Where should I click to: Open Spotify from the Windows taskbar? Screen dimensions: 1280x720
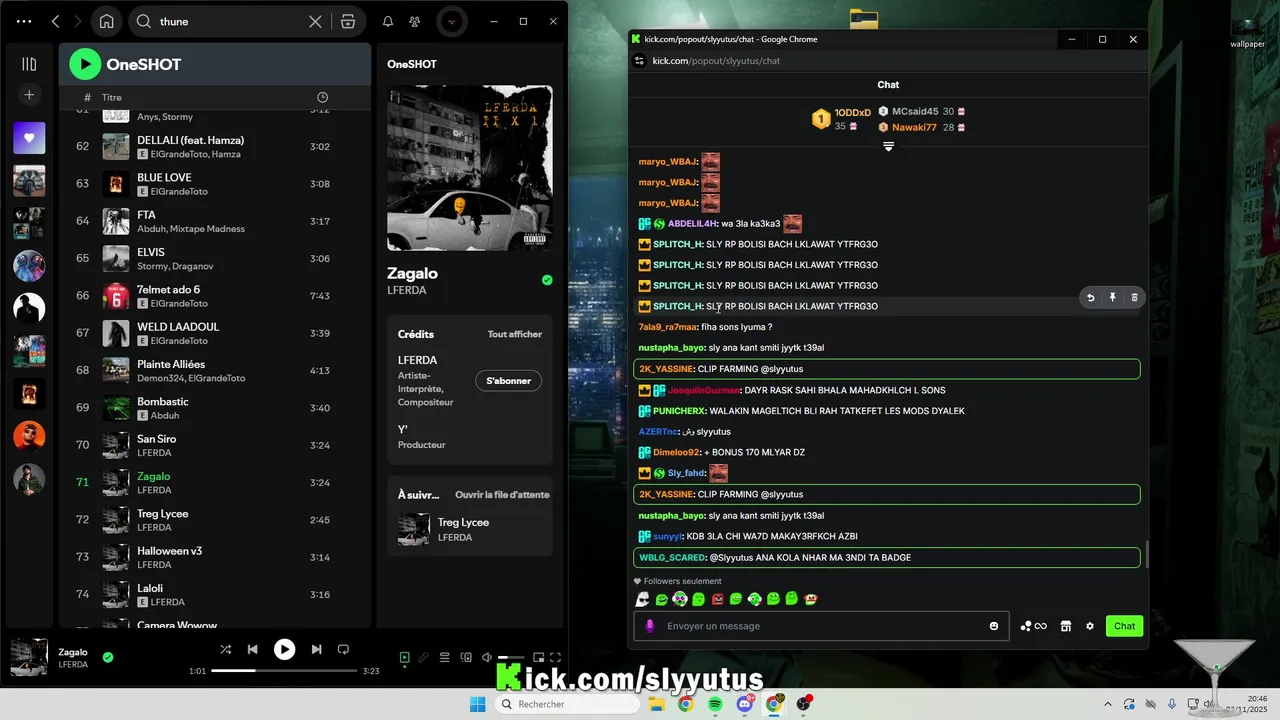[715, 704]
